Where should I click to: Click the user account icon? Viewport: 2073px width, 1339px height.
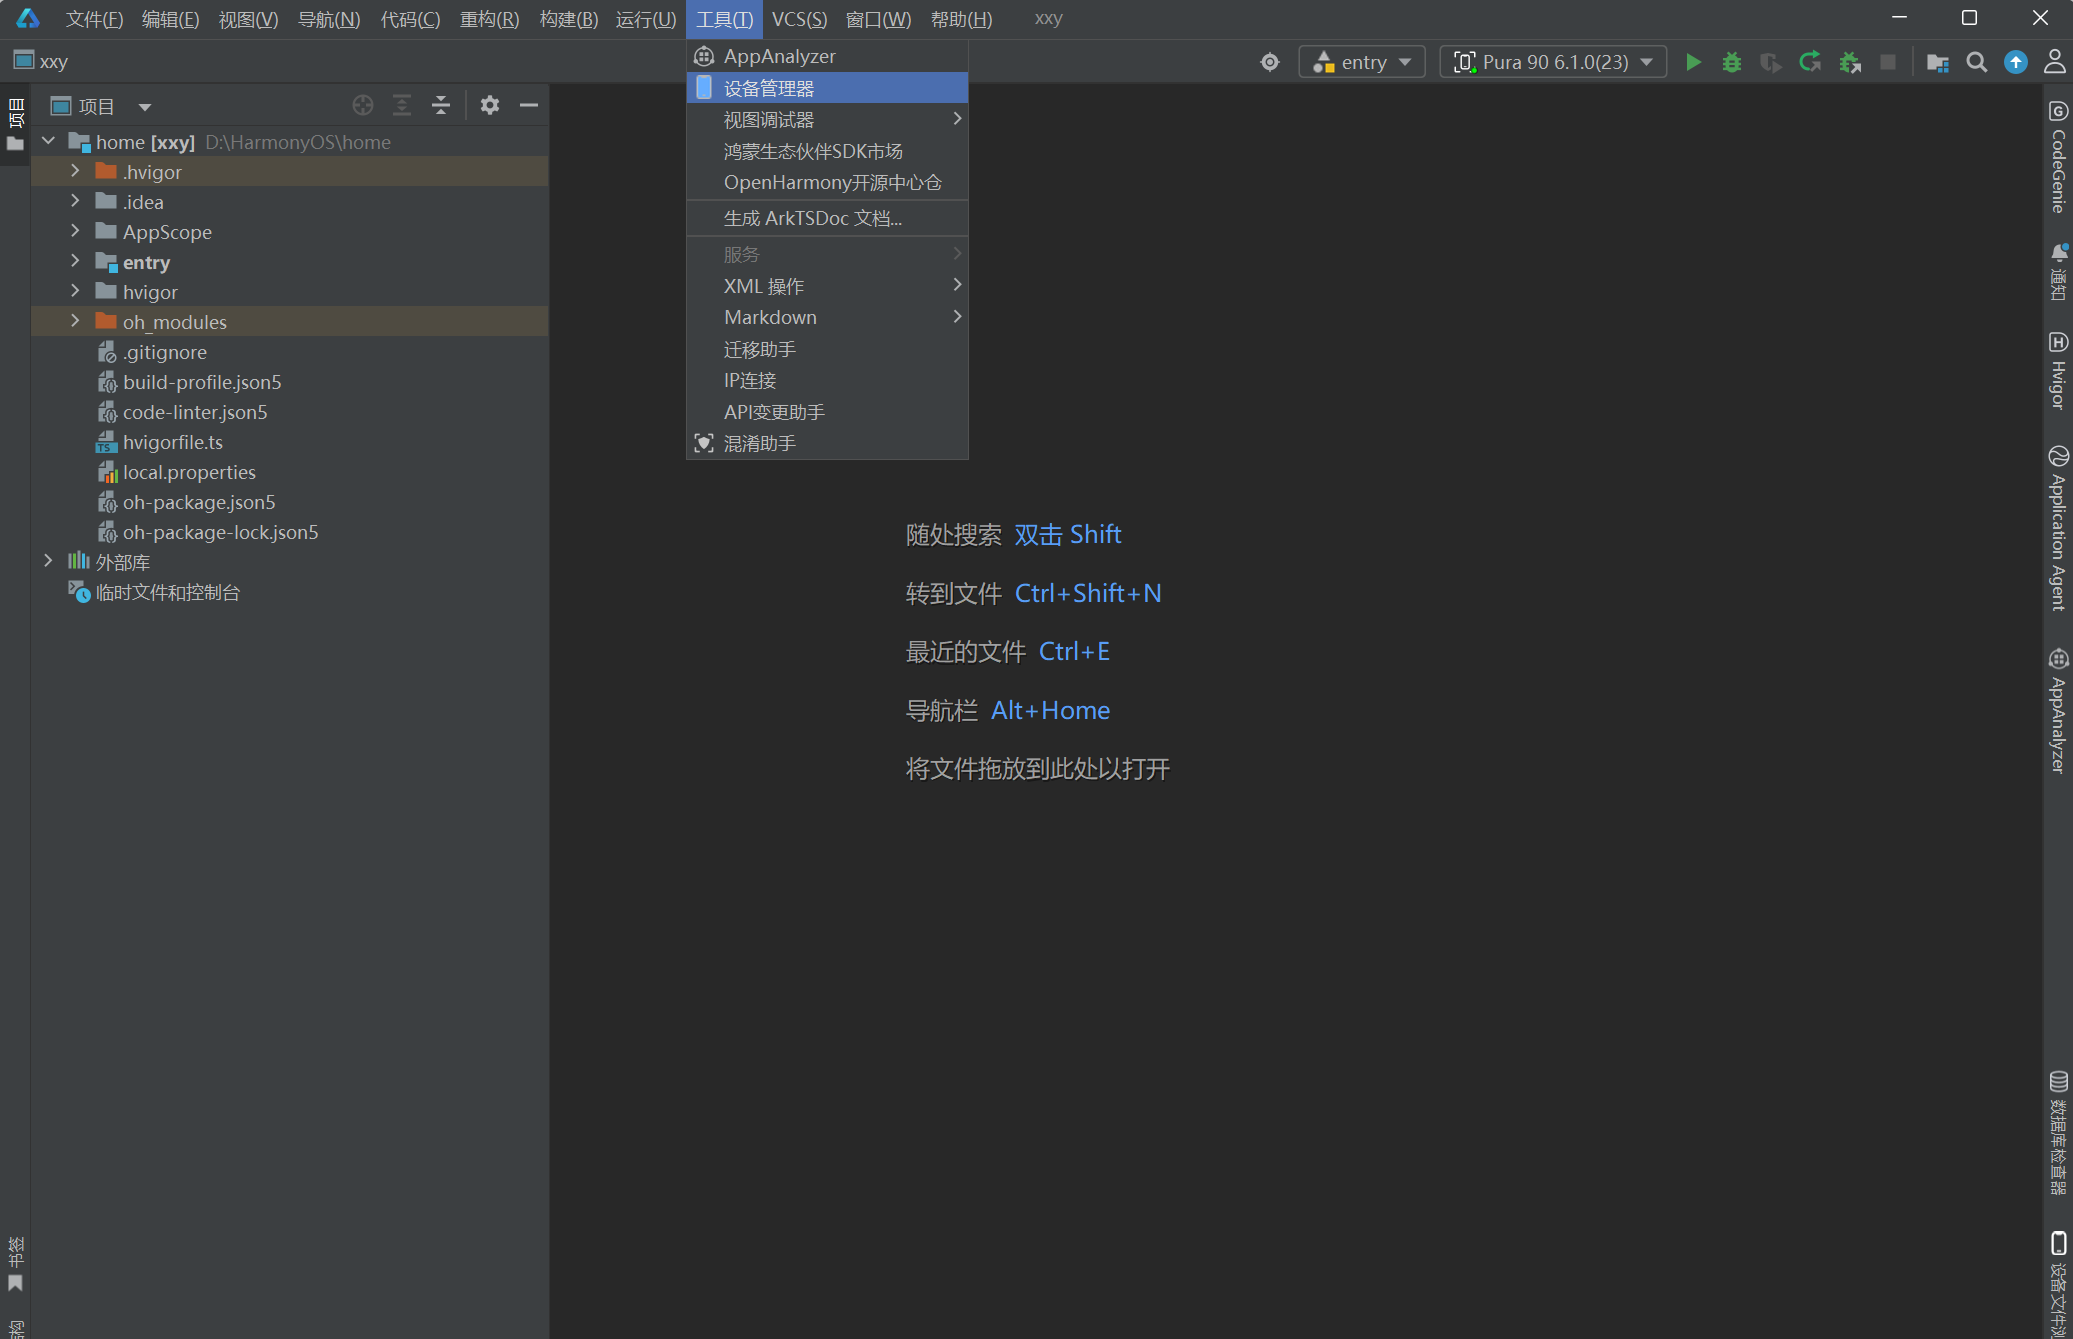(x=2054, y=62)
